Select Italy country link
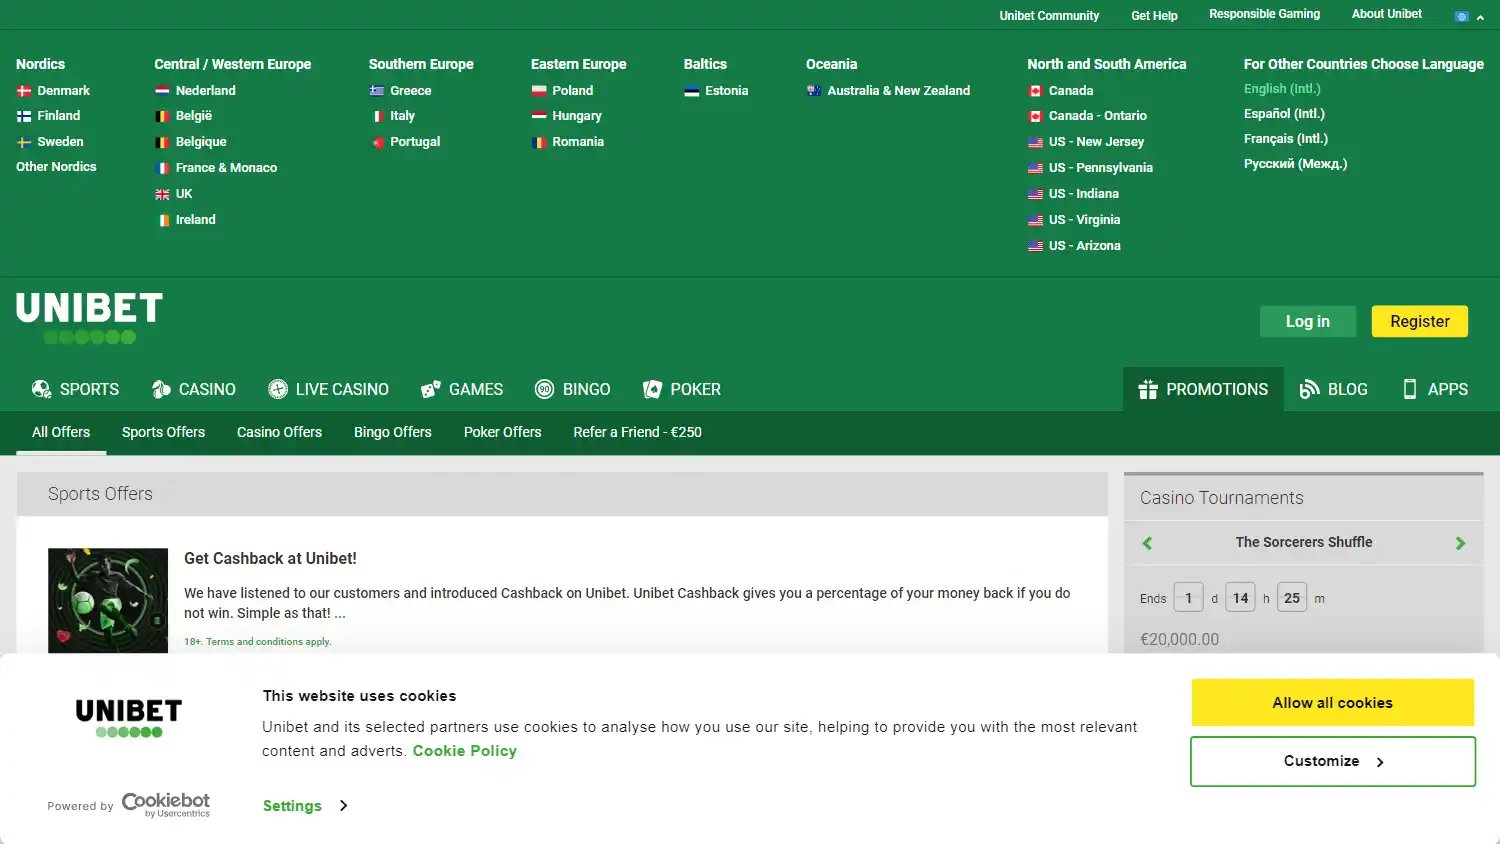This screenshot has width=1500, height=844. [402, 116]
